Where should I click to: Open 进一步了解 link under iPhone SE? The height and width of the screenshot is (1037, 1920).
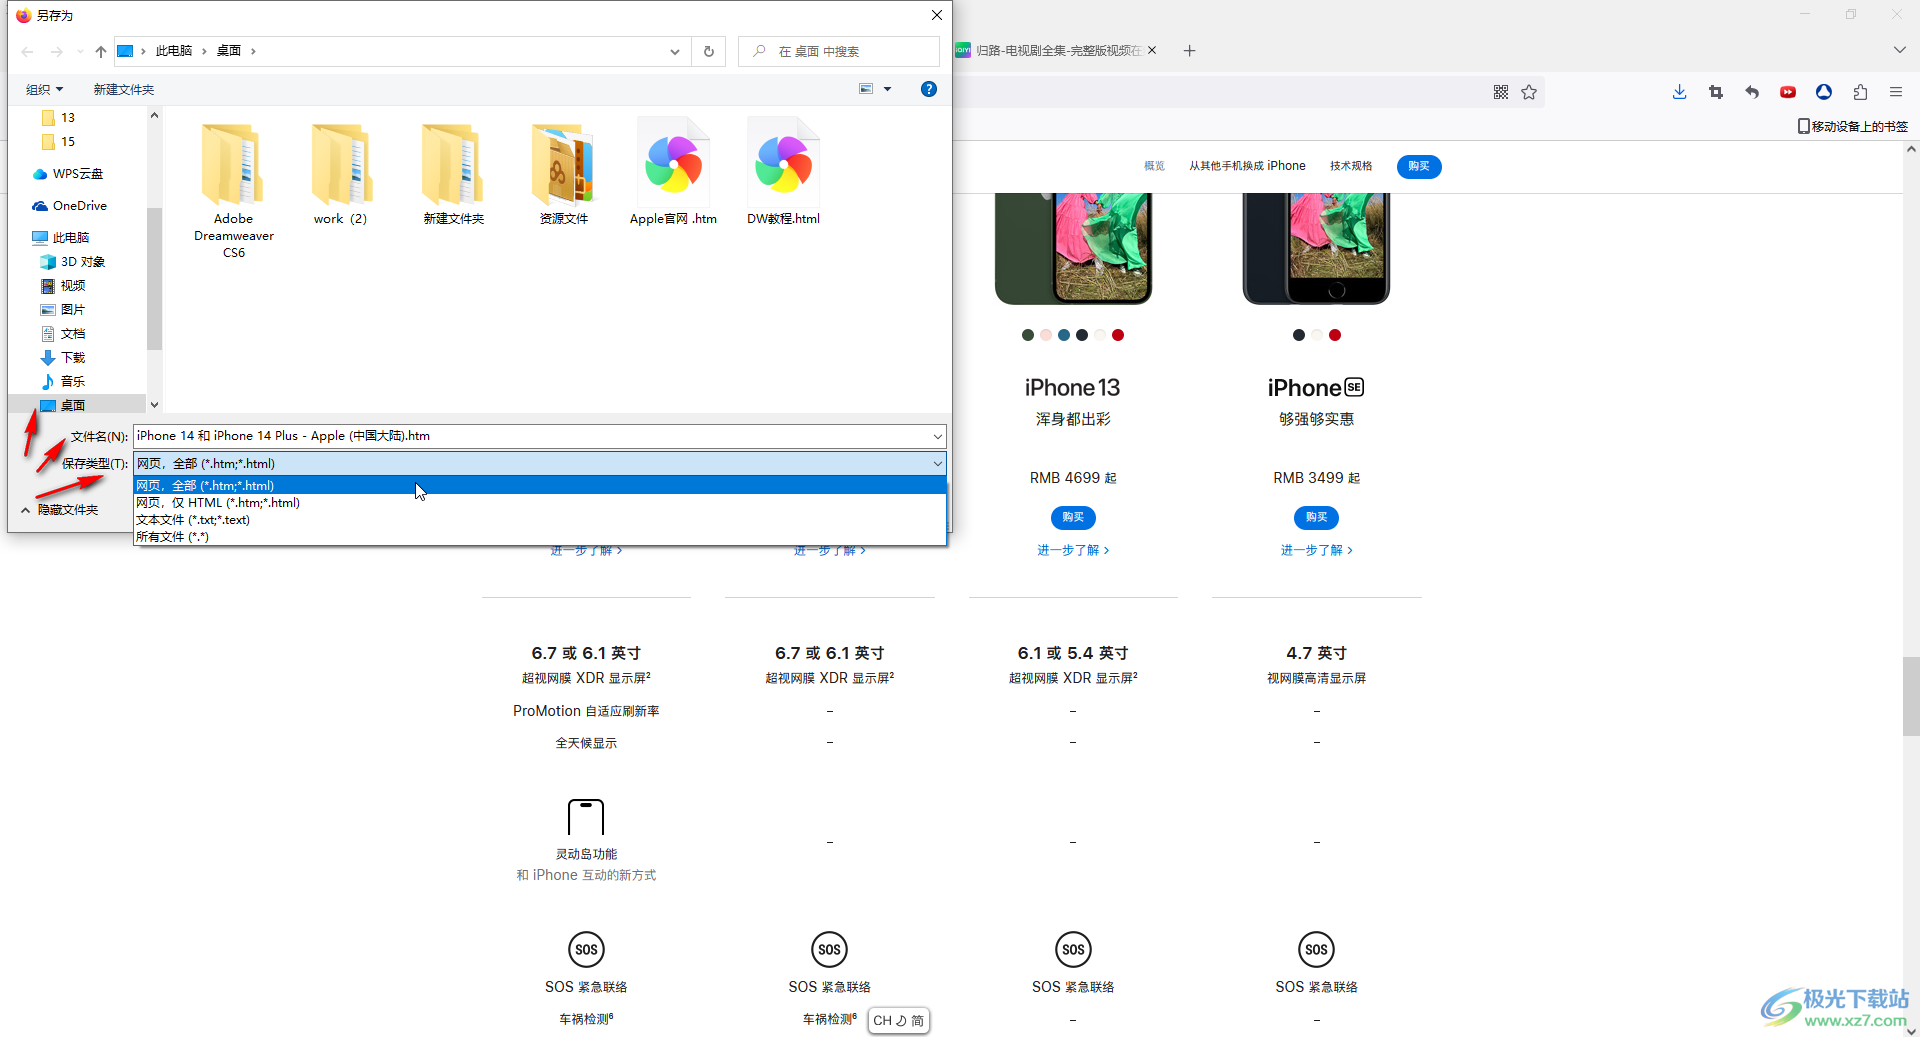click(1316, 550)
